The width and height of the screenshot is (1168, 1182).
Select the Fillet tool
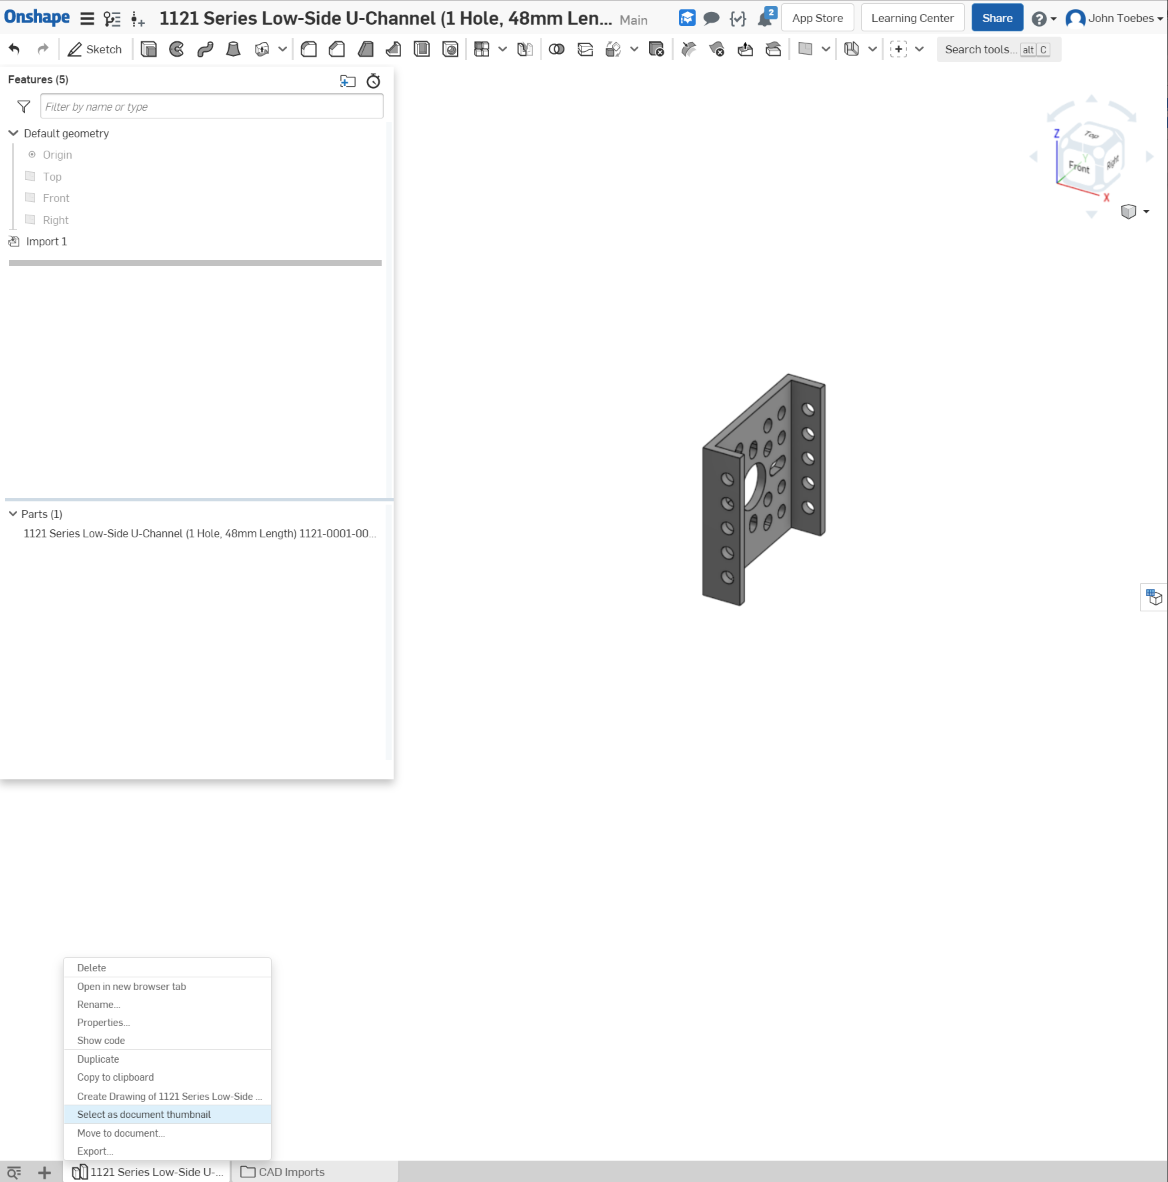pyautogui.click(x=308, y=49)
